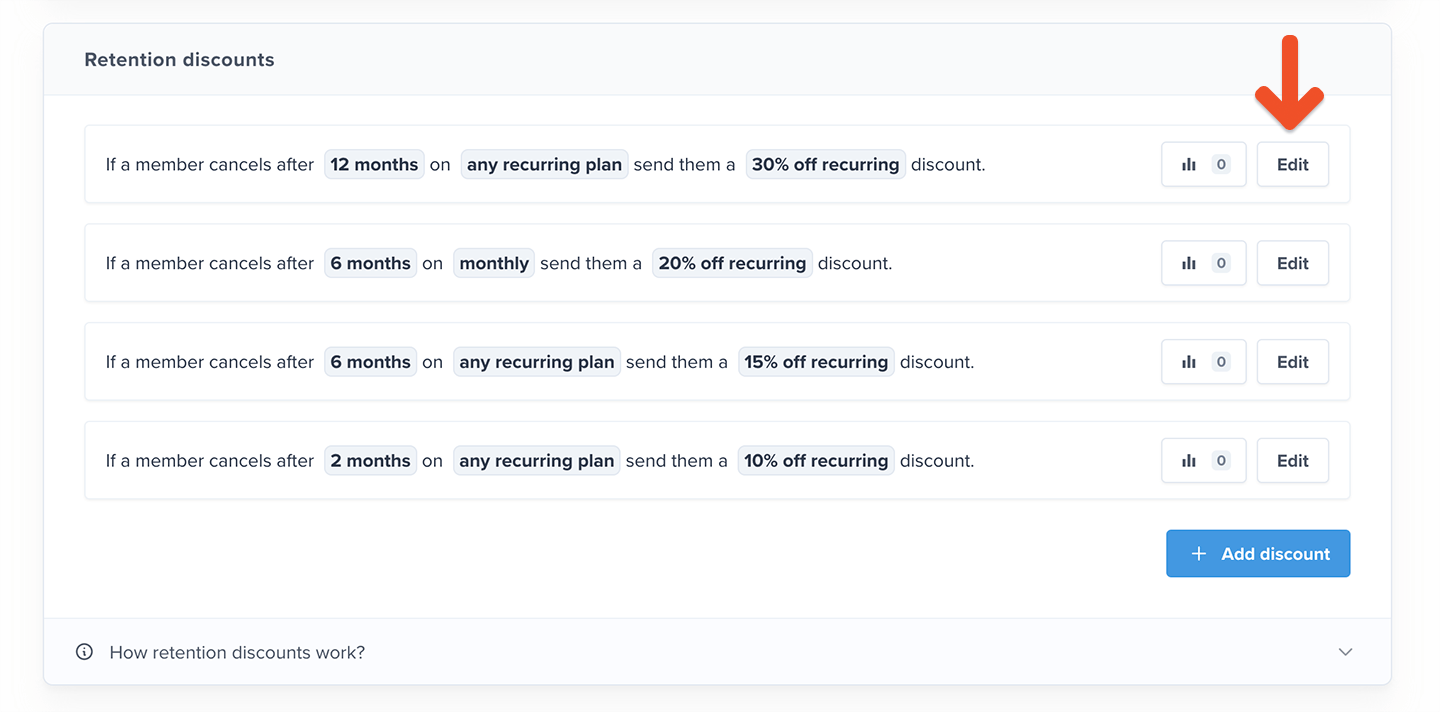Click the info icon beside retention discounts help

click(85, 652)
